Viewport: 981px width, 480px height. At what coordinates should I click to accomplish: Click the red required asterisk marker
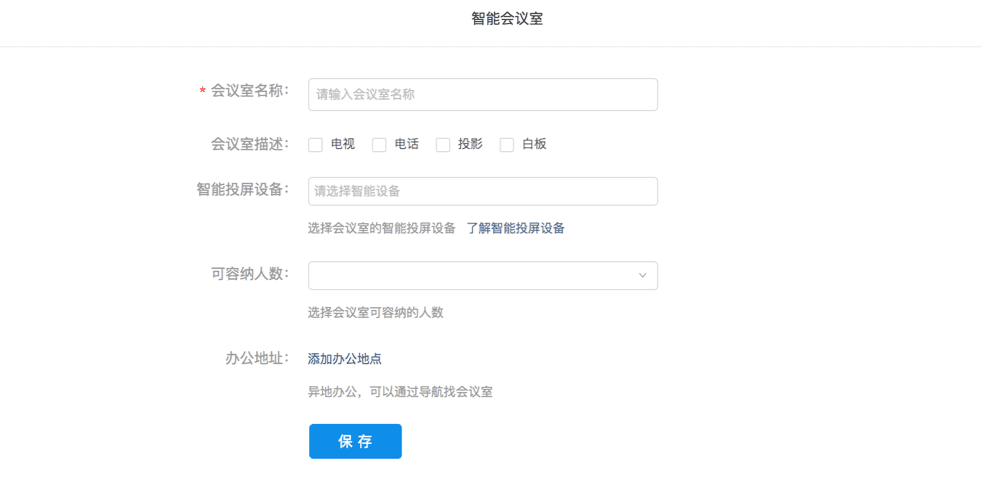click(x=203, y=92)
